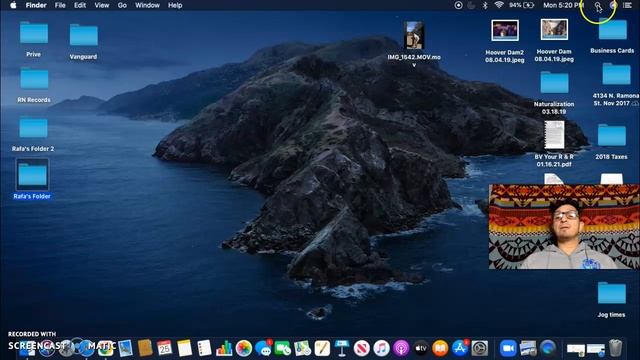Select the Rafa's Folder 2 icon
This screenshot has width=640, height=360.
[33, 128]
